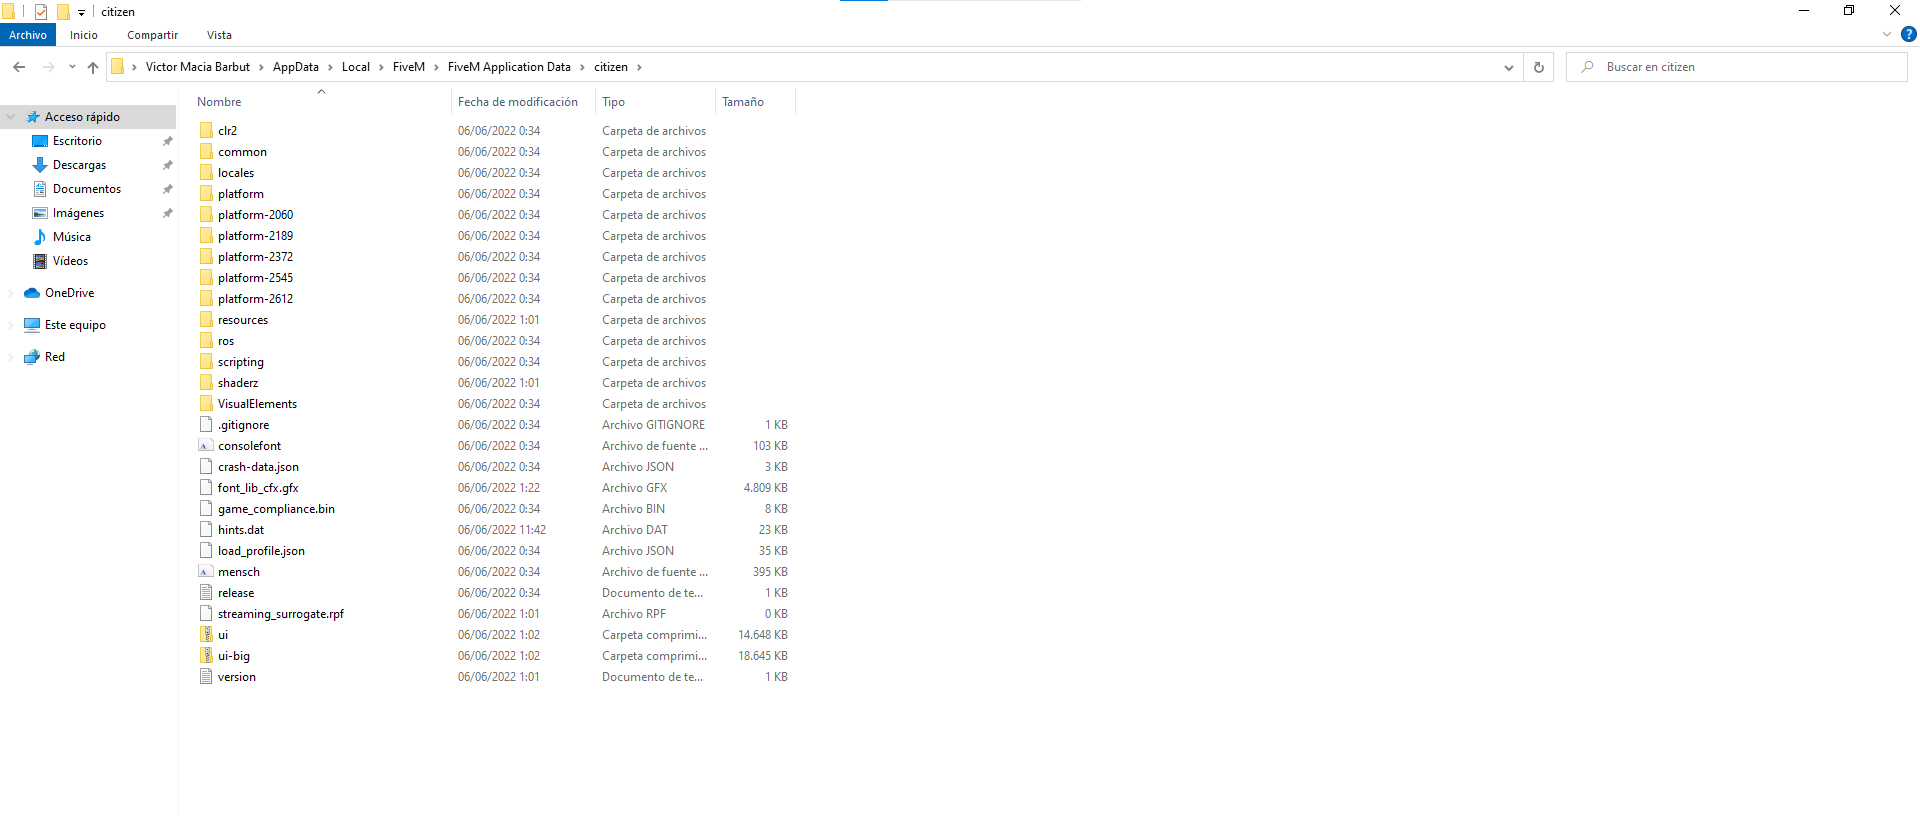Click the Forward navigation arrow
This screenshot has height=816, width=1920.
tap(48, 67)
